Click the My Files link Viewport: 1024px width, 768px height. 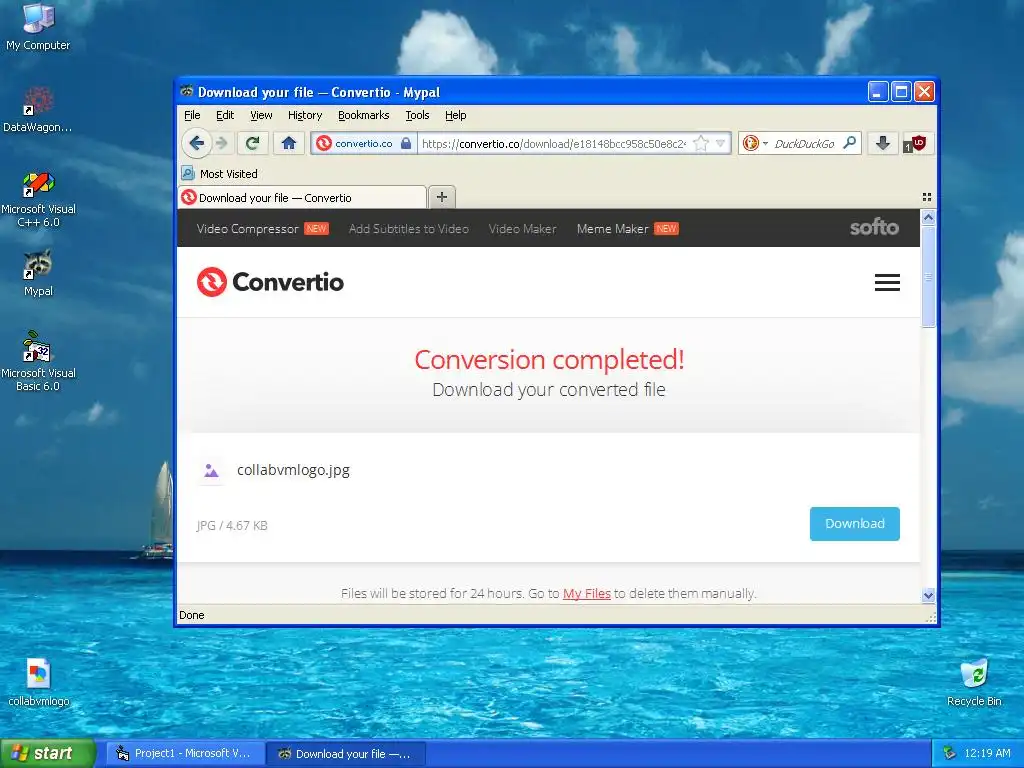(586, 594)
